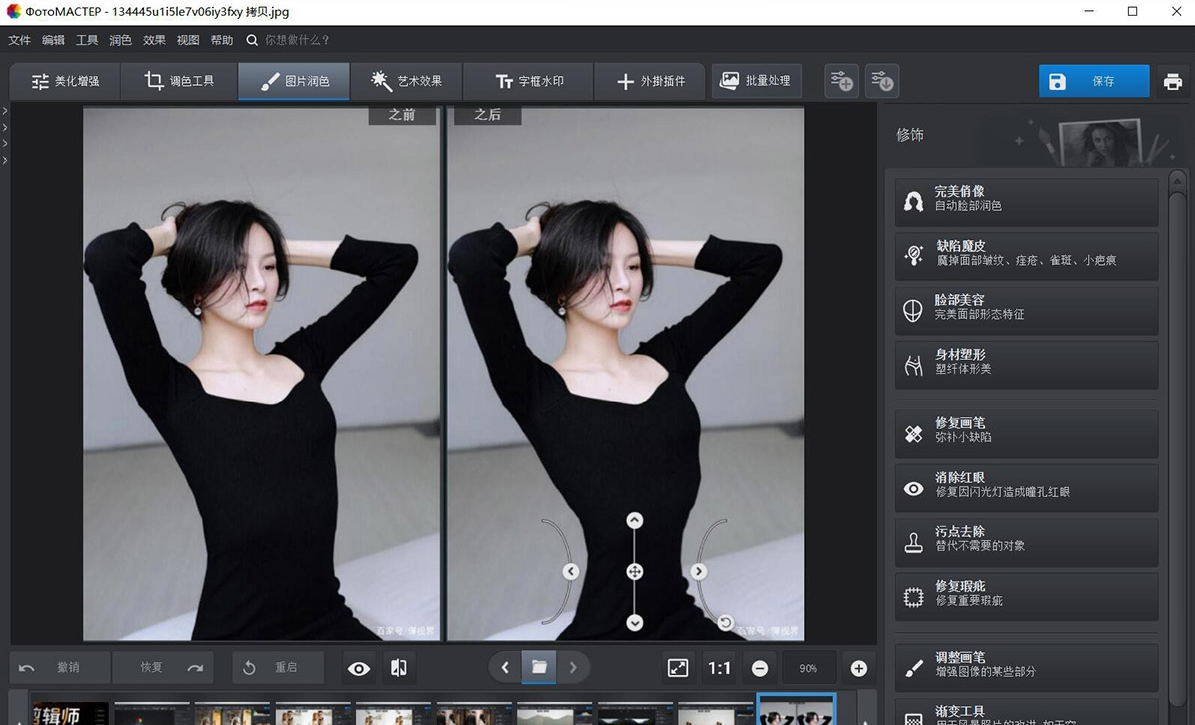Click the 1:1 actual size button

[x=719, y=669]
